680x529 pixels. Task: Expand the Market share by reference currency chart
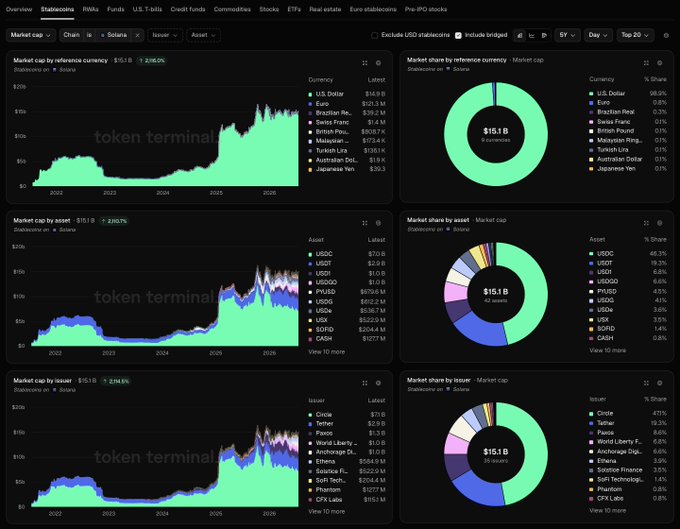(646, 63)
